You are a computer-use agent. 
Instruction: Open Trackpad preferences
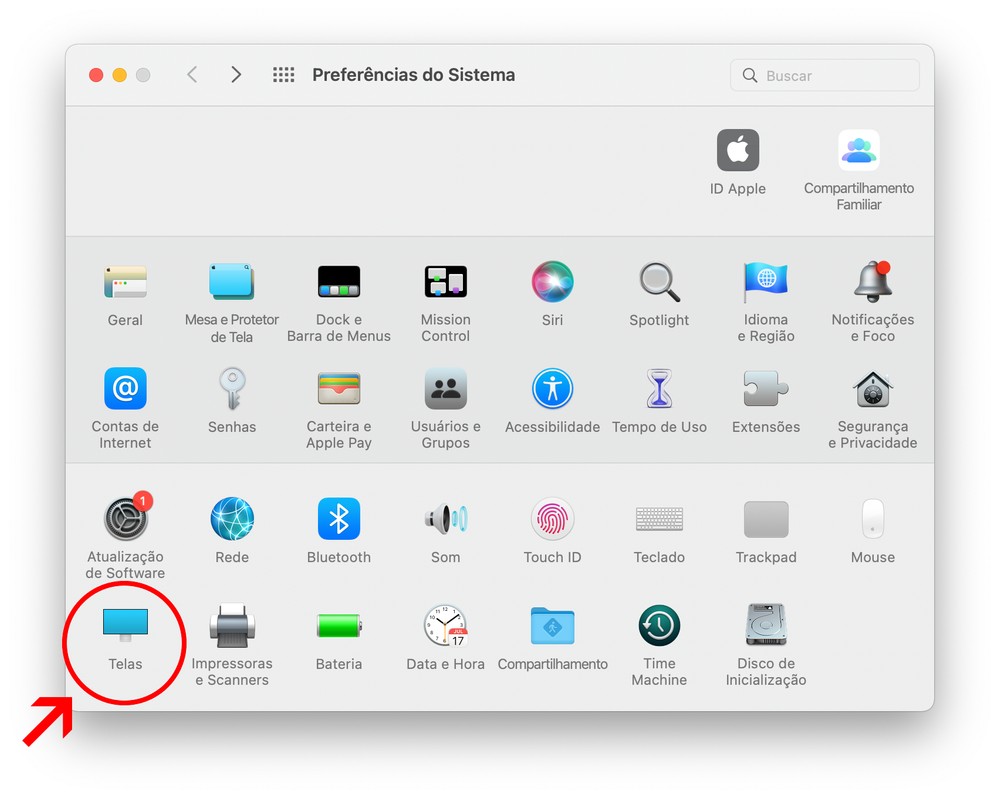766,519
